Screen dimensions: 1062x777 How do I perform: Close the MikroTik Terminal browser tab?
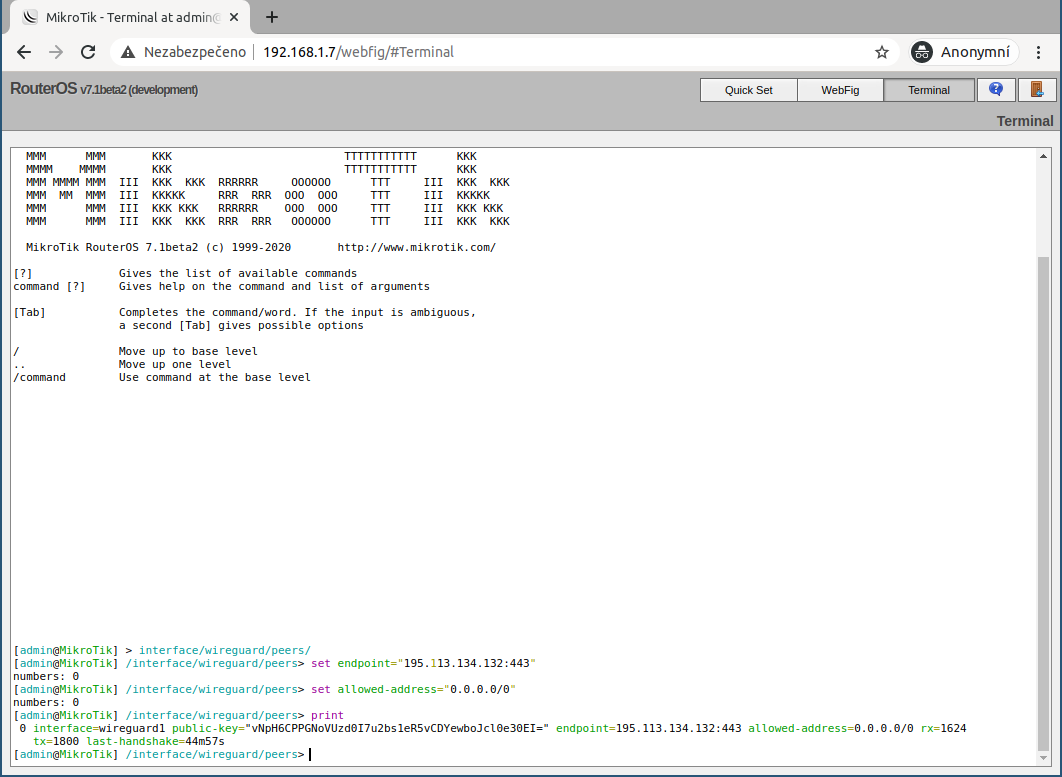pyautogui.click(x=236, y=17)
